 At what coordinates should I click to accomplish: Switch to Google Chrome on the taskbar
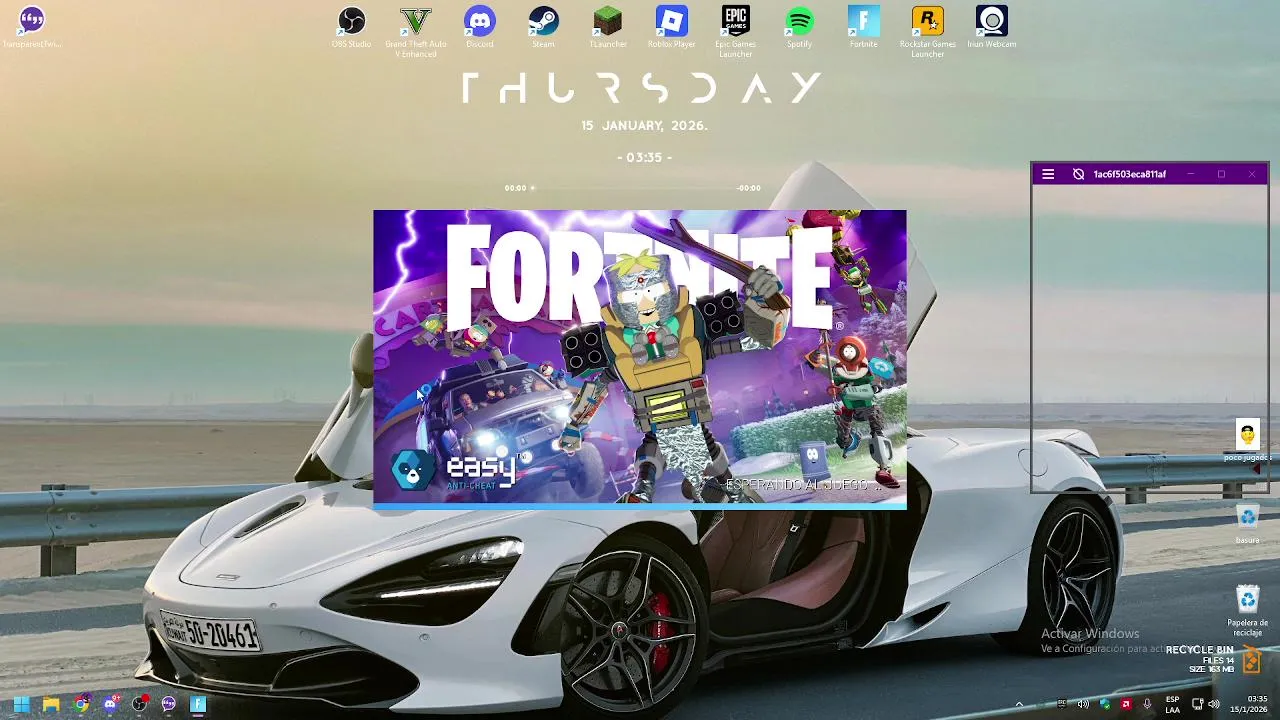tap(81, 704)
